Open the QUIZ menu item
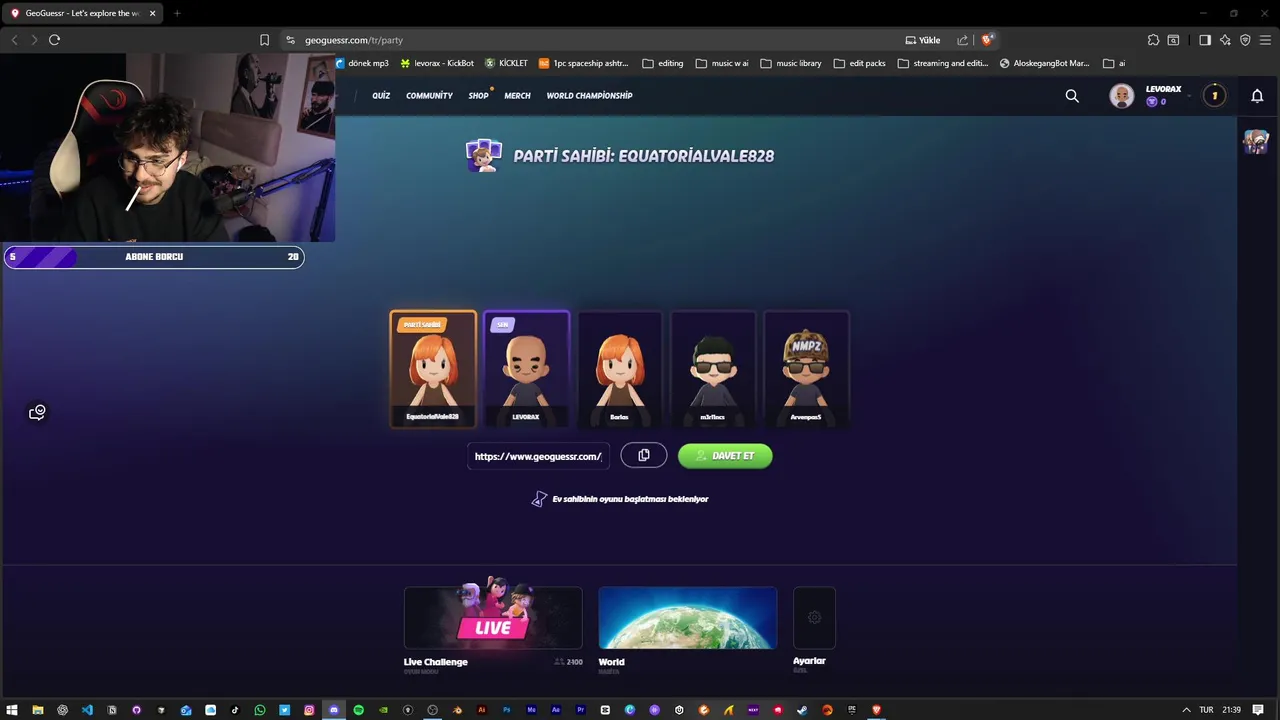This screenshot has height=720, width=1280. click(381, 96)
